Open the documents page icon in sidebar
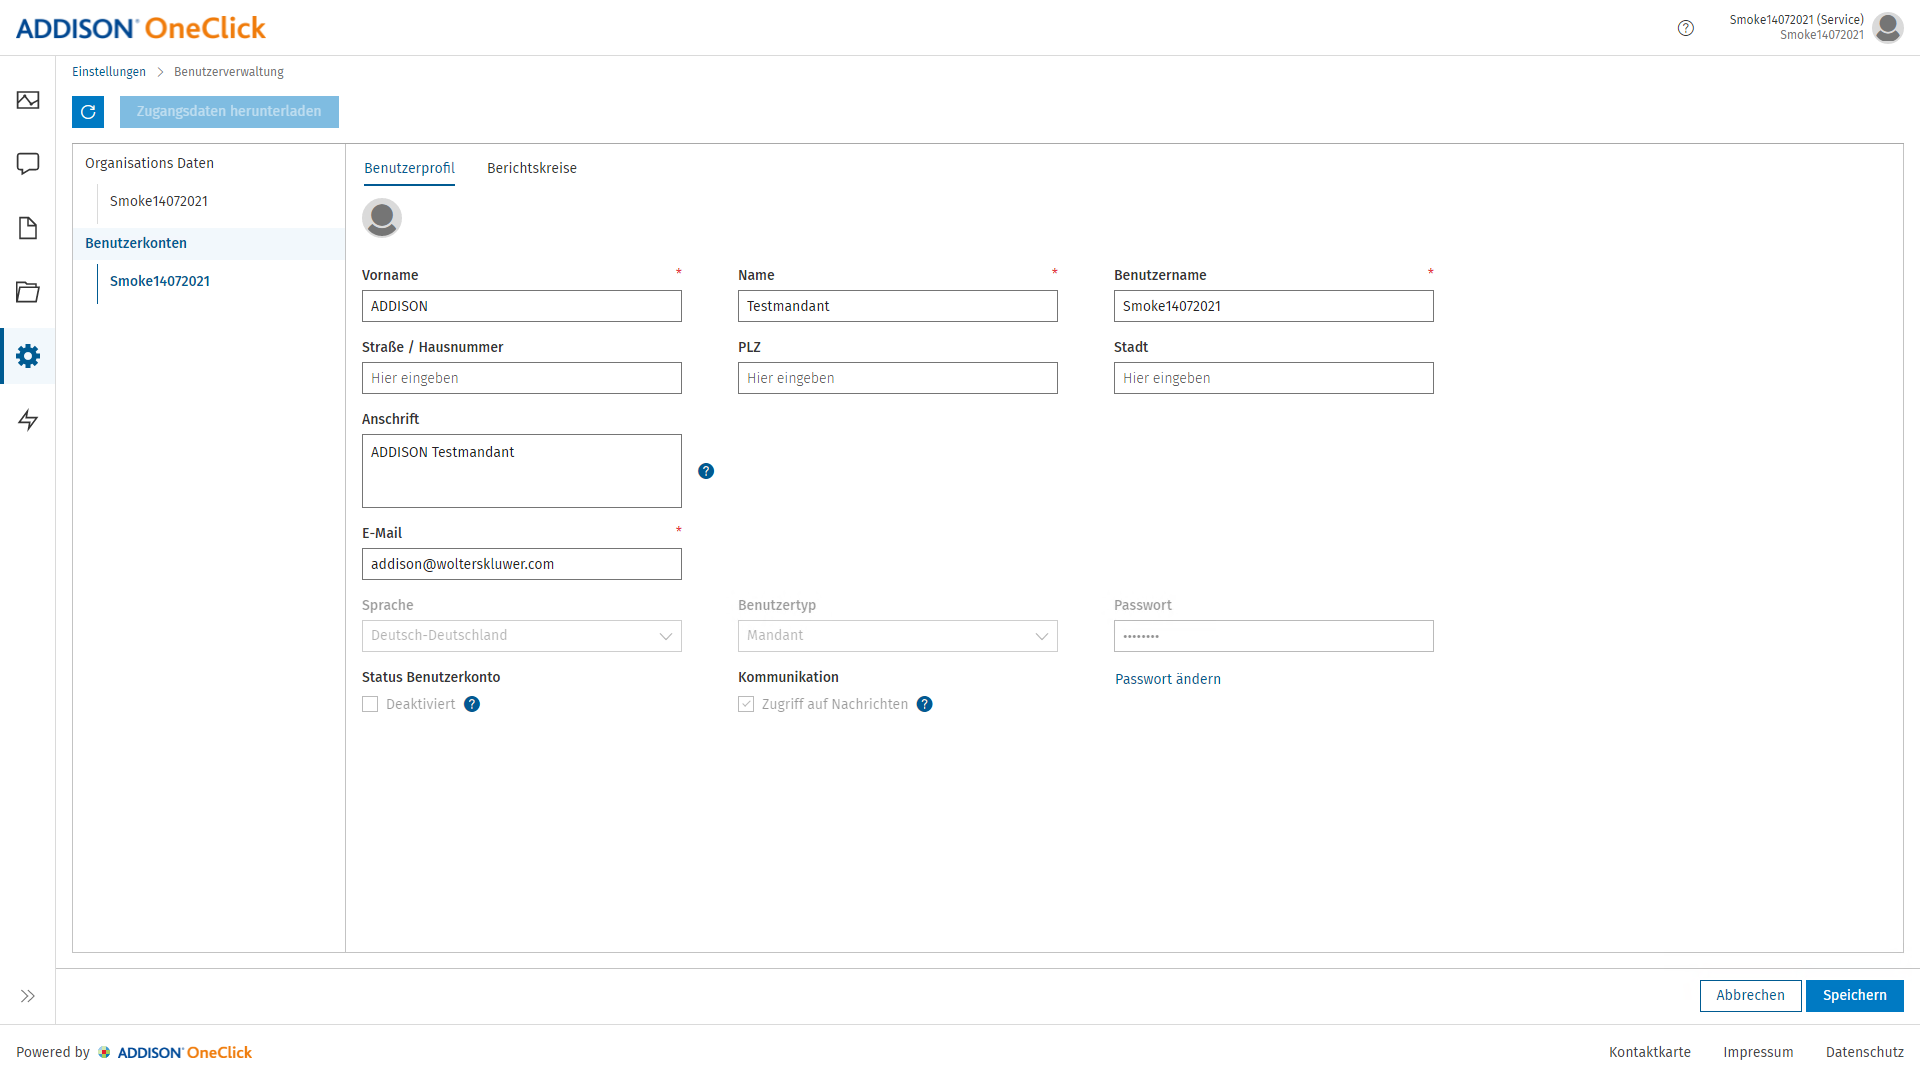The image size is (1920, 1080). 28,228
